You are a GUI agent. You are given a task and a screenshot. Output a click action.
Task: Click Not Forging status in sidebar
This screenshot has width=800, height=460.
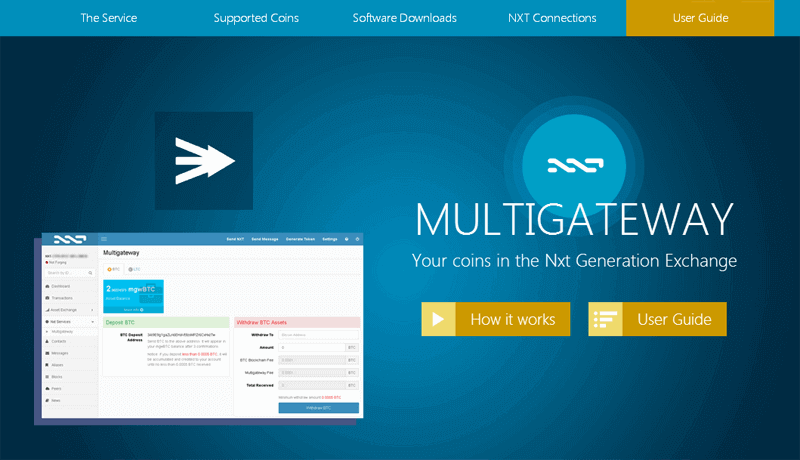click(x=56, y=262)
